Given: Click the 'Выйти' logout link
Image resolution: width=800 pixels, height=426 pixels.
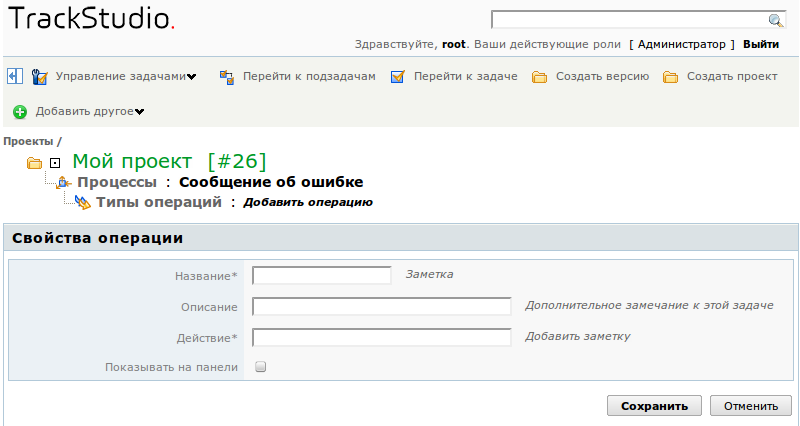Looking at the screenshot, I should pos(761,44).
